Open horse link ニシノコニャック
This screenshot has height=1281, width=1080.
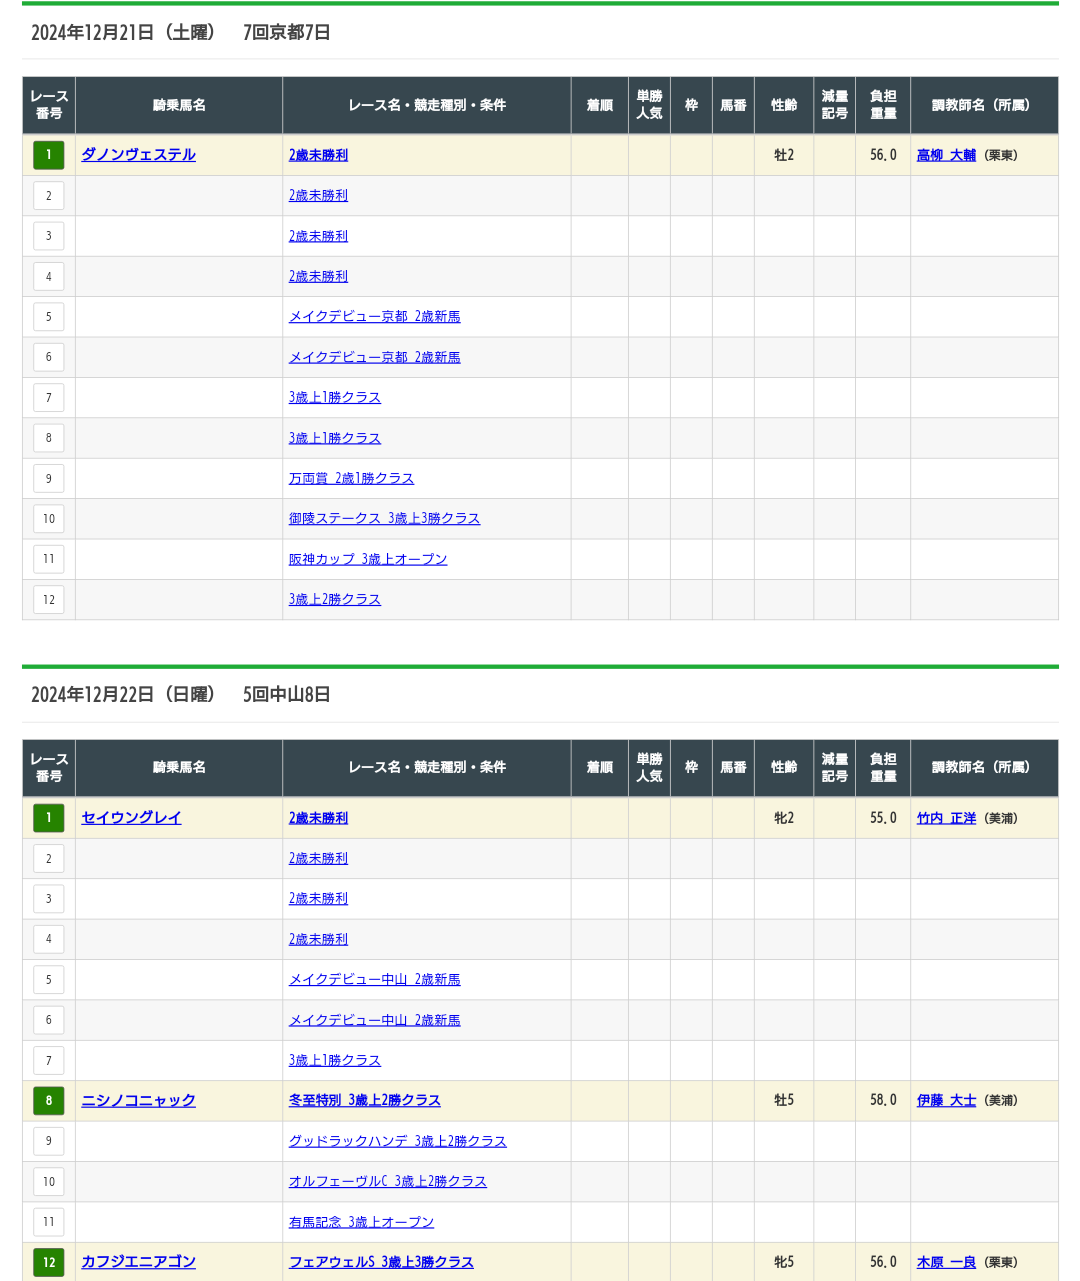point(138,1100)
